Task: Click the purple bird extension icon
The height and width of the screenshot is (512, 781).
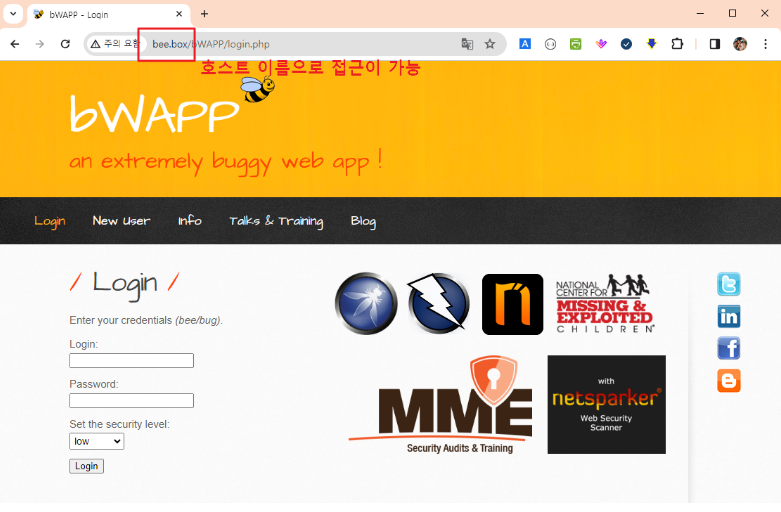Action: coord(601,44)
